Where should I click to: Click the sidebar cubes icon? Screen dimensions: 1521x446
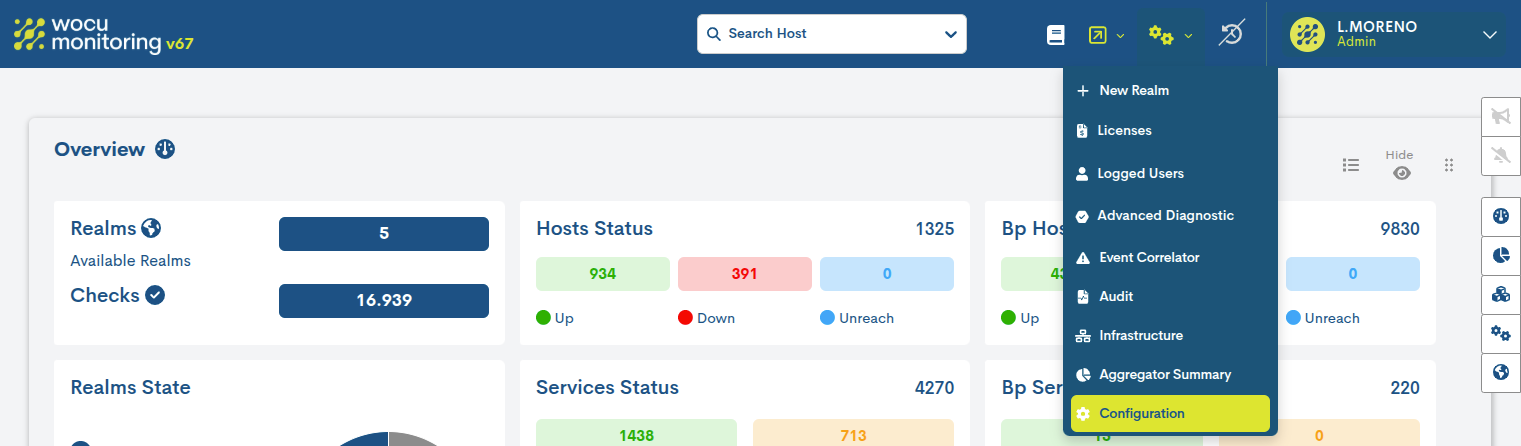[x=1500, y=294]
